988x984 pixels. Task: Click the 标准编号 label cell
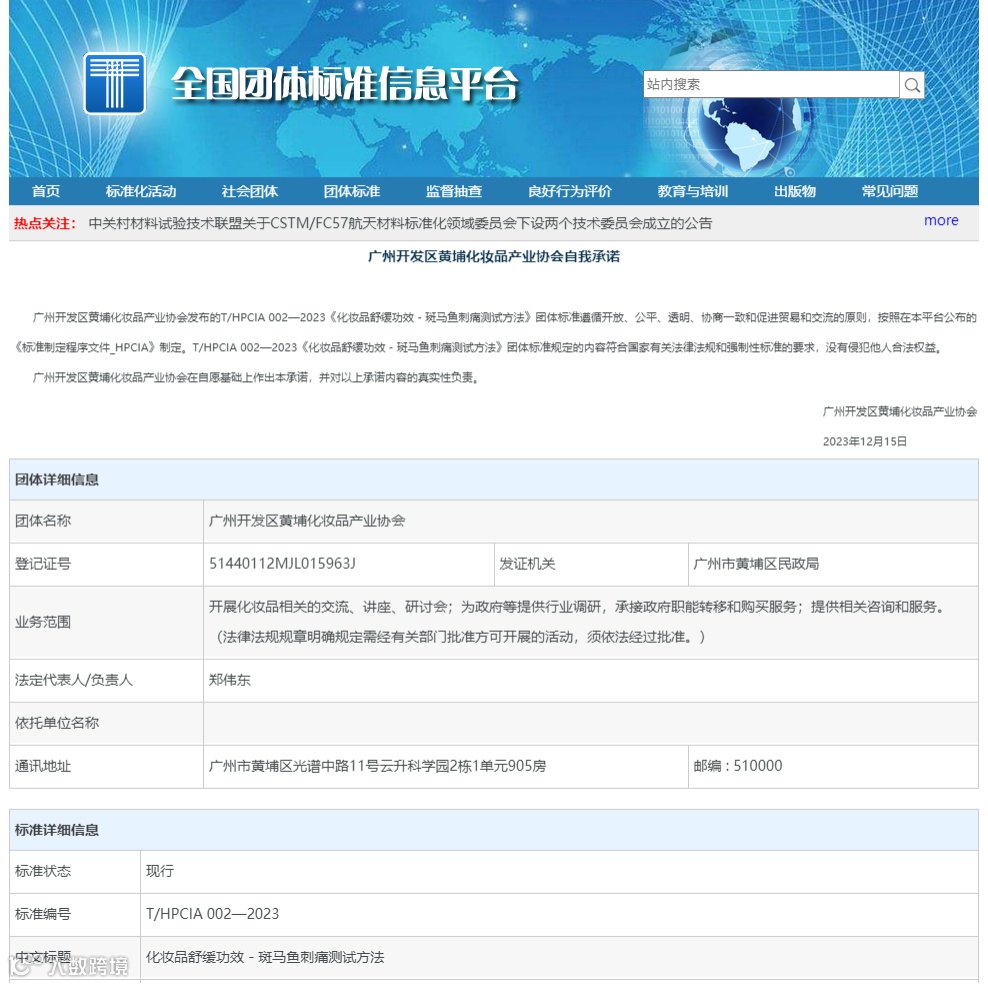(x=75, y=915)
